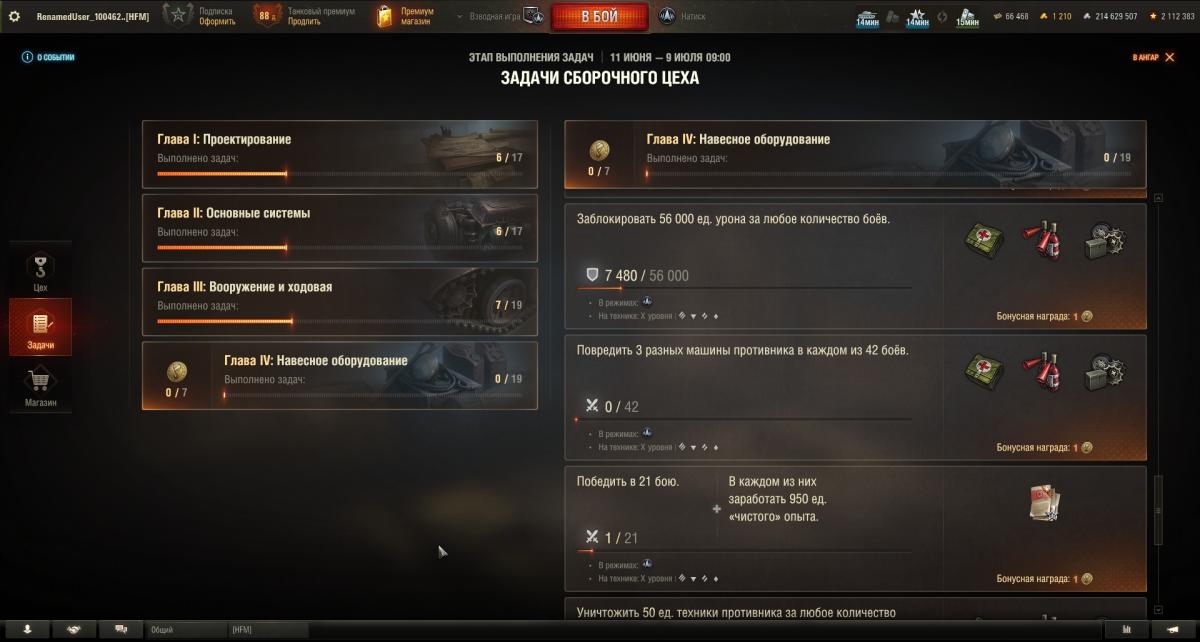Image resolution: width=1200 pixels, height=642 pixels.
Task: Expand Глава III: Вооружение и ходовая chapter
Action: (x=340, y=300)
